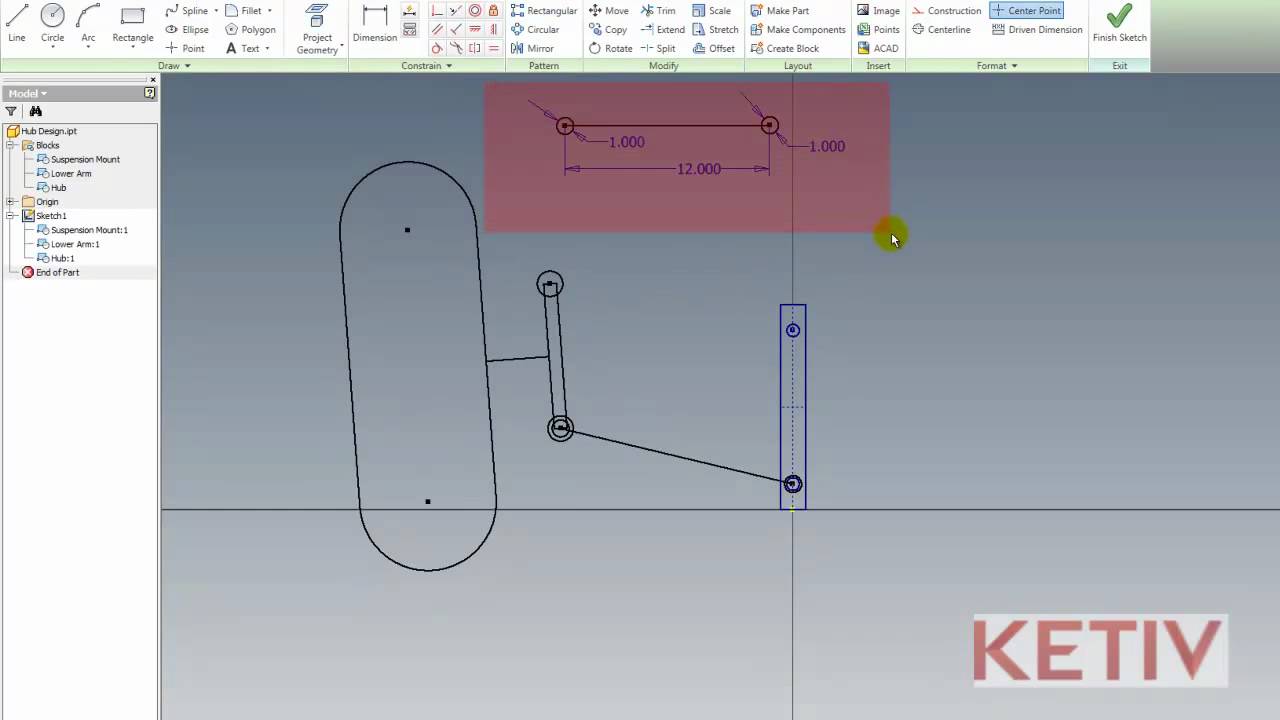Viewport: 1280px width, 720px height.
Task: Open the Format panel dropdown
Action: pyautogui.click(x=1013, y=65)
